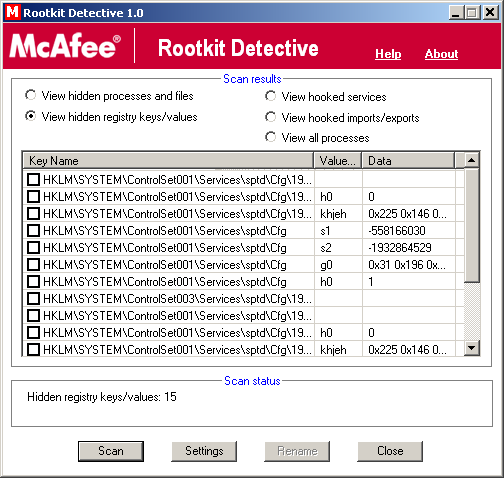The width and height of the screenshot is (504, 478).
Task: Open the About link
Action: tap(441, 54)
